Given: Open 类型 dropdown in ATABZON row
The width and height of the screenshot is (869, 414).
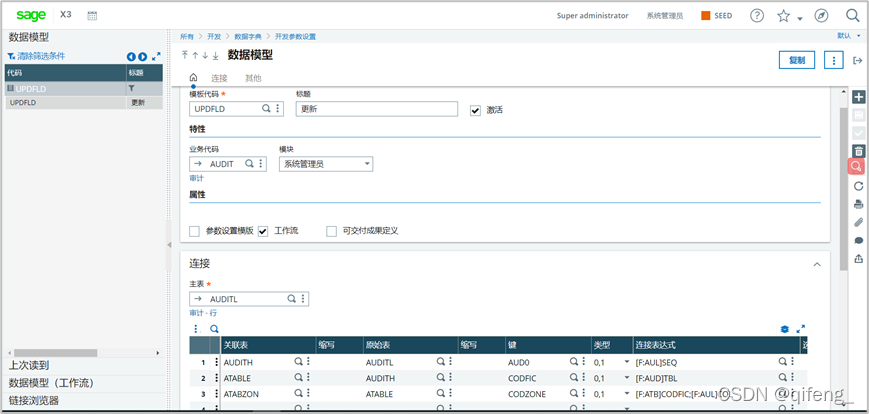Looking at the screenshot, I should coord(627,394).
